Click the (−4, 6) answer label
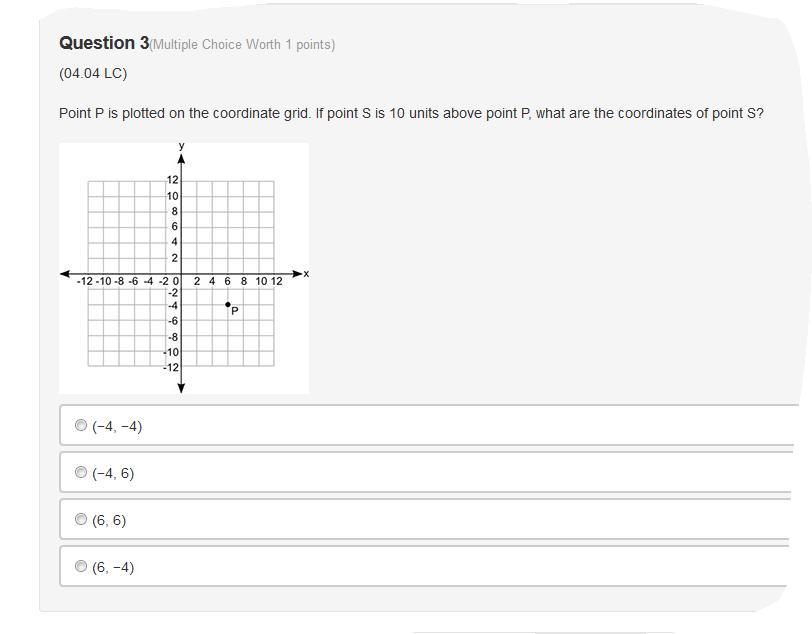812x634 pixels. coord(113,473)
